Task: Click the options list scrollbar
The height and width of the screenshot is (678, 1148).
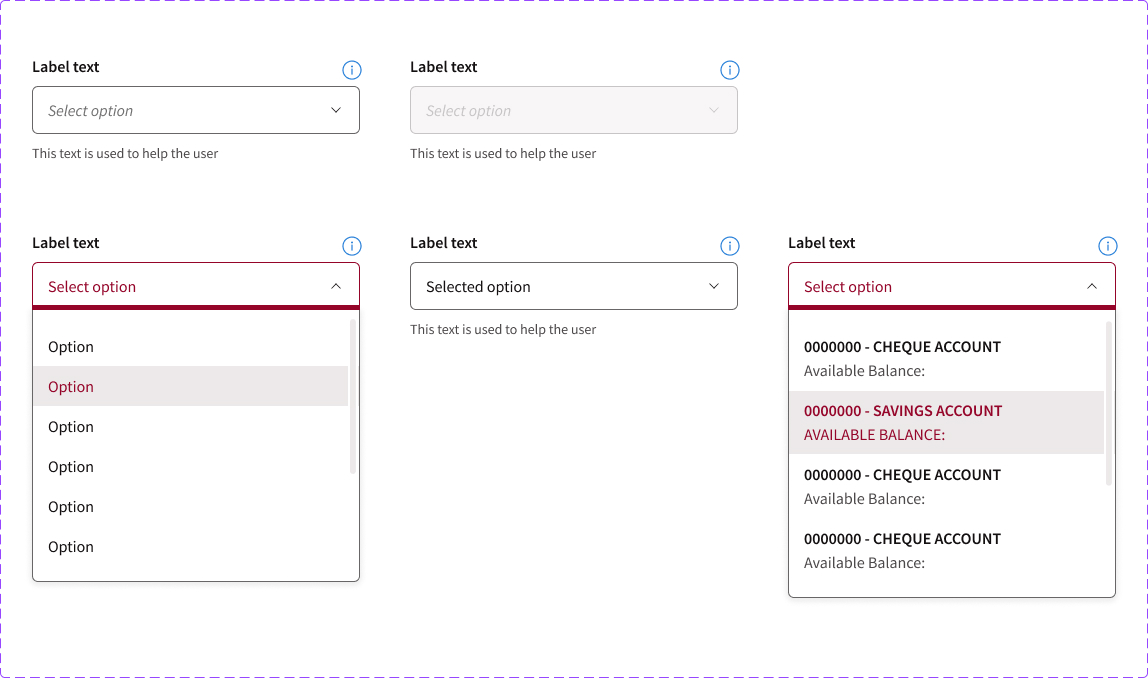Action: 353,396
